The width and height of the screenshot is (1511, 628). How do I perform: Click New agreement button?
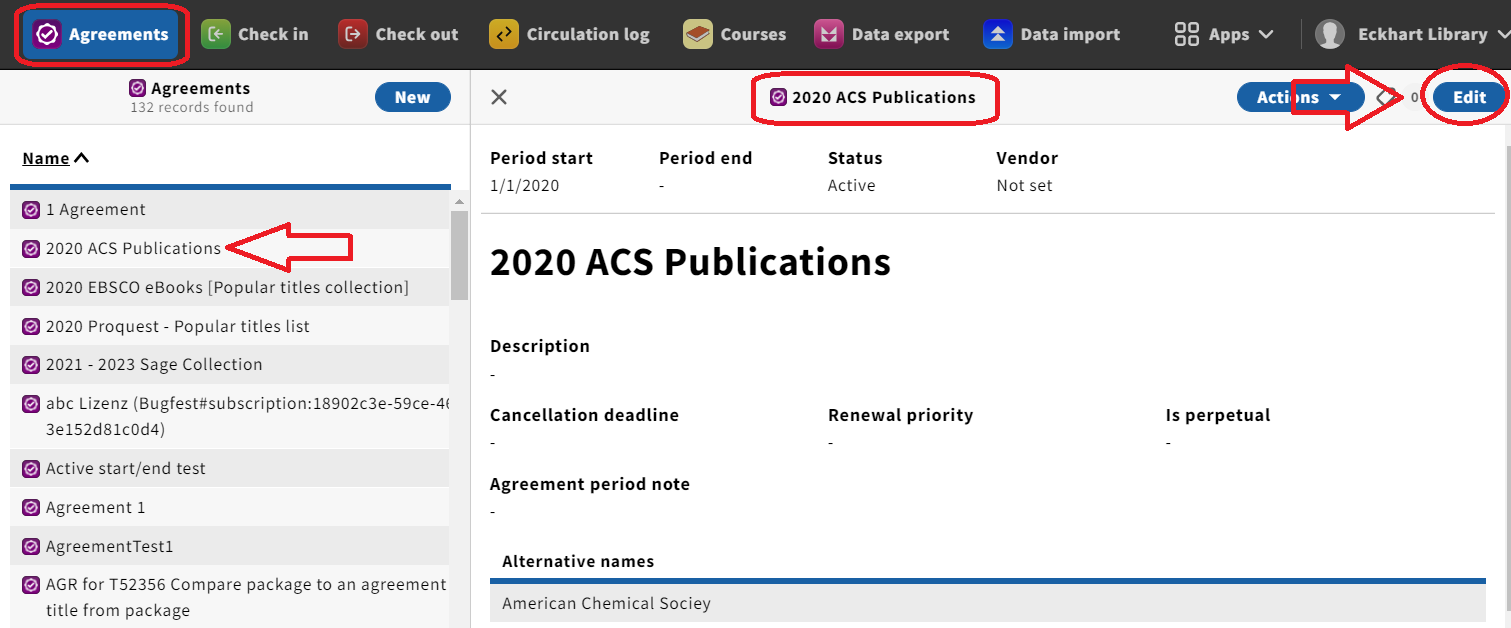tap(413, 97)
